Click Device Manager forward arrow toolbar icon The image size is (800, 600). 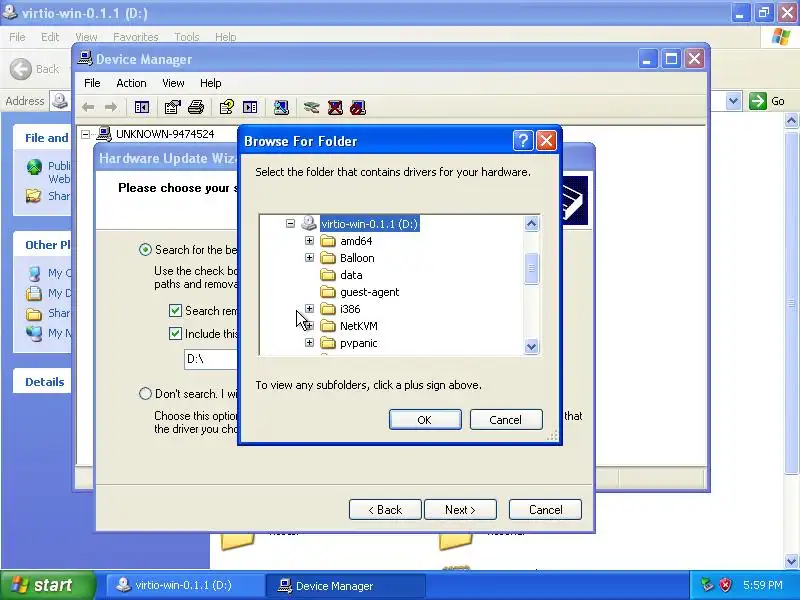[x=111, y=107]
